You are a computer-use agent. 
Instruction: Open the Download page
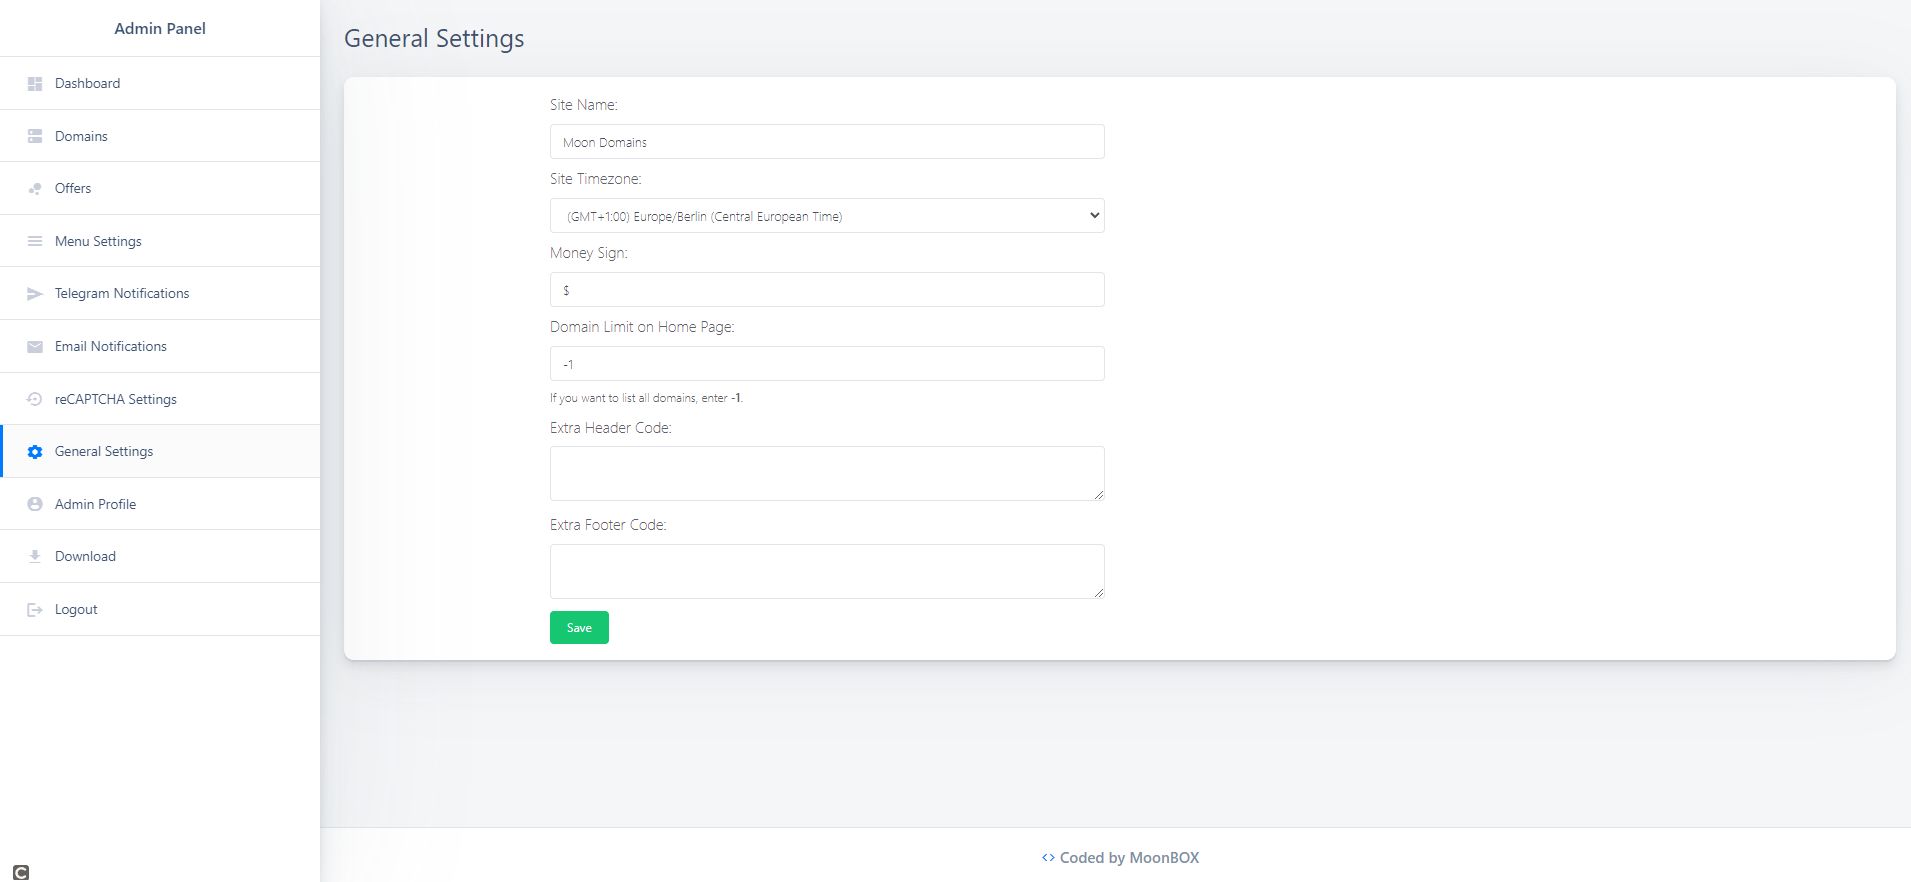(x=160, y=556)
